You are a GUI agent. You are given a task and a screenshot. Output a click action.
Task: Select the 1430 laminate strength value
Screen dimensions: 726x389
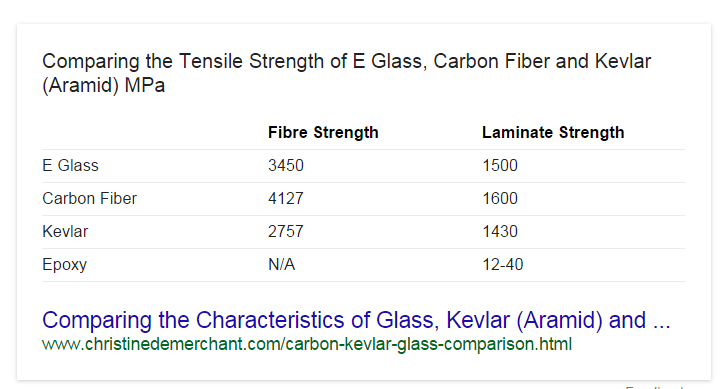tap(500, 232)
